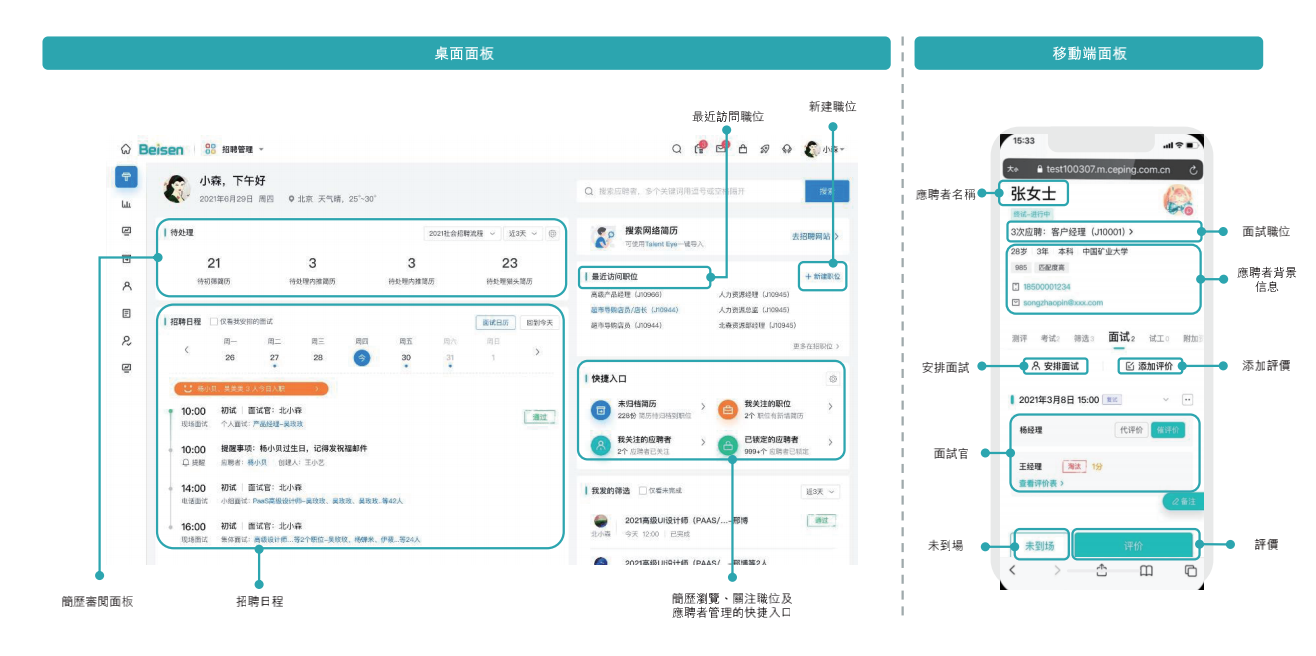Viewport: 1316px width, 656px height.
Task: Tap the teal 评价 button on the phone
Action: 1134,546
